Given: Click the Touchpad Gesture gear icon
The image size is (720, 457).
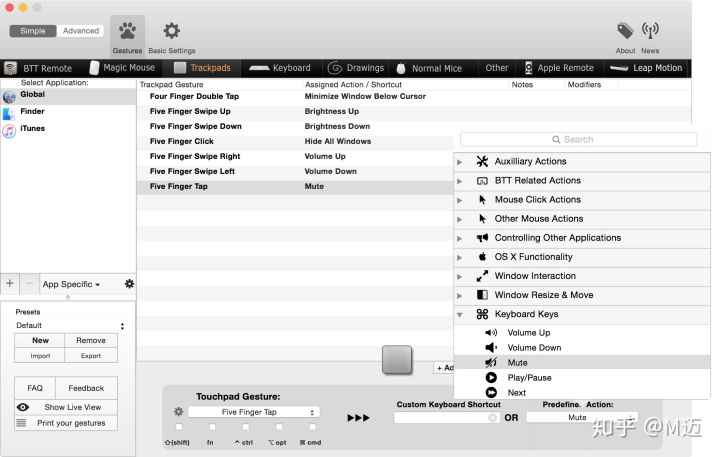Looking at the screenshot, I should point(178,412).
